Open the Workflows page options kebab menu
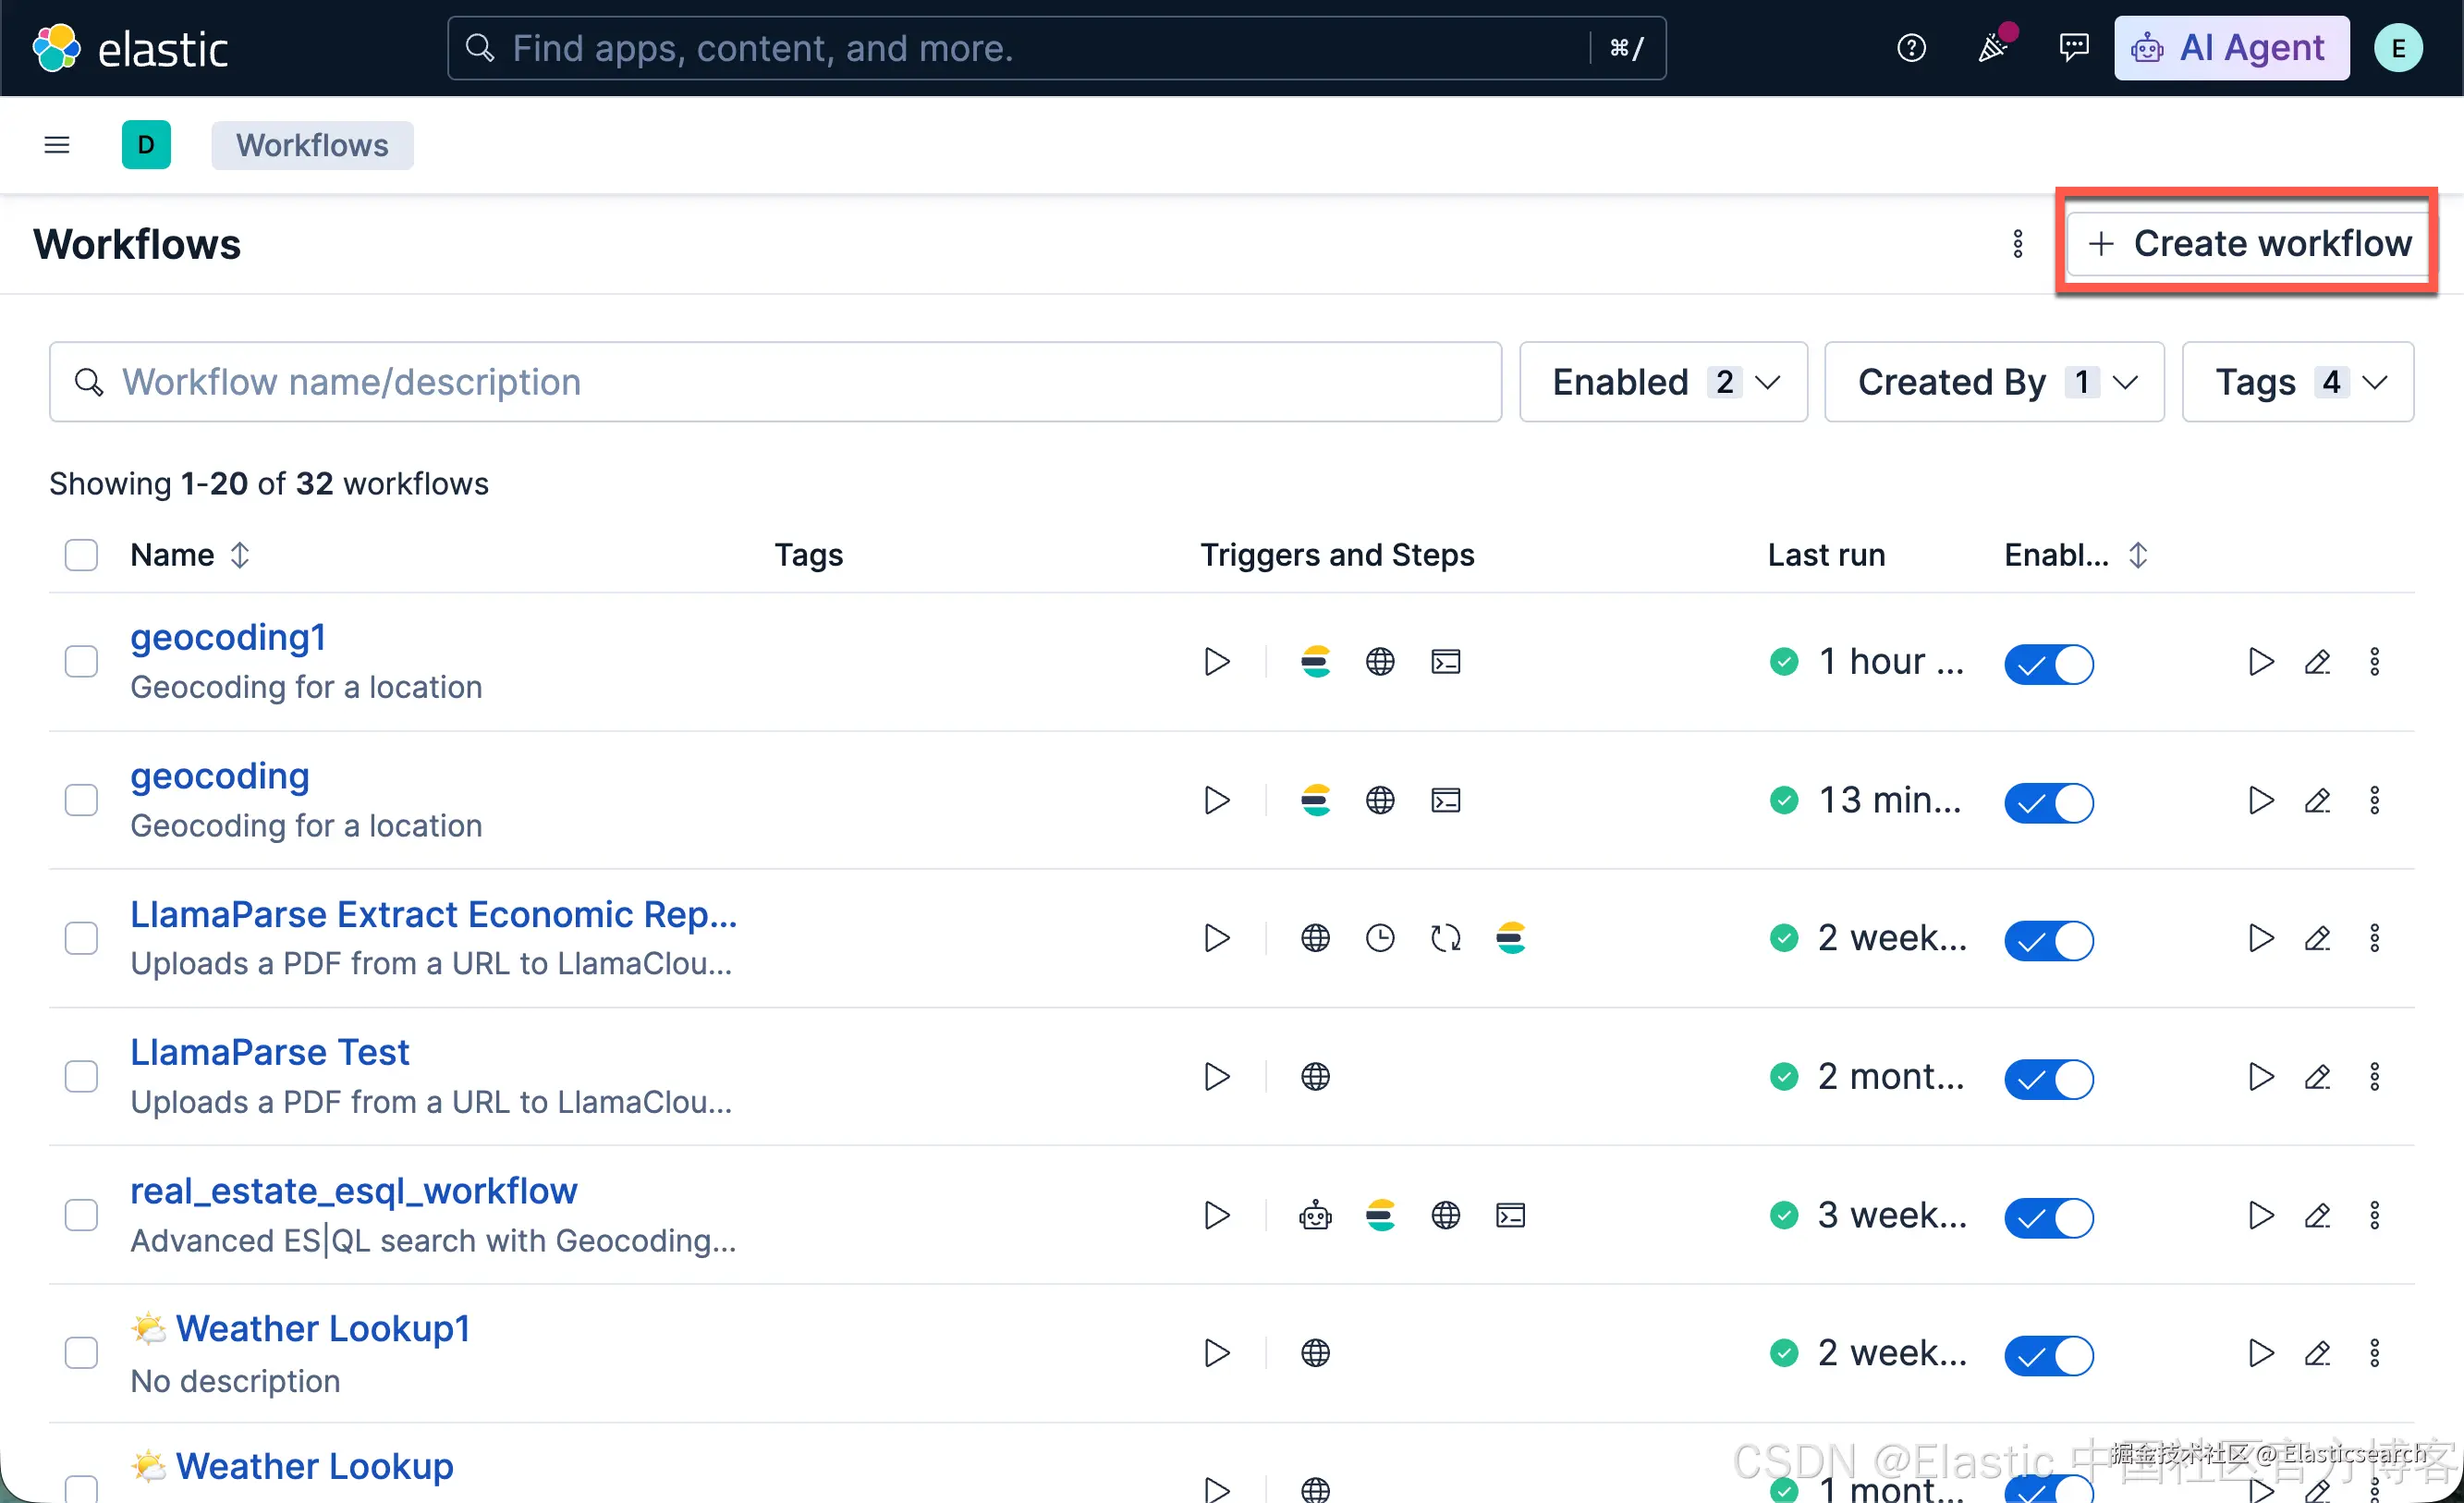The image size is (2464, 1503). pyautogui.click(x=2017, y=244)
